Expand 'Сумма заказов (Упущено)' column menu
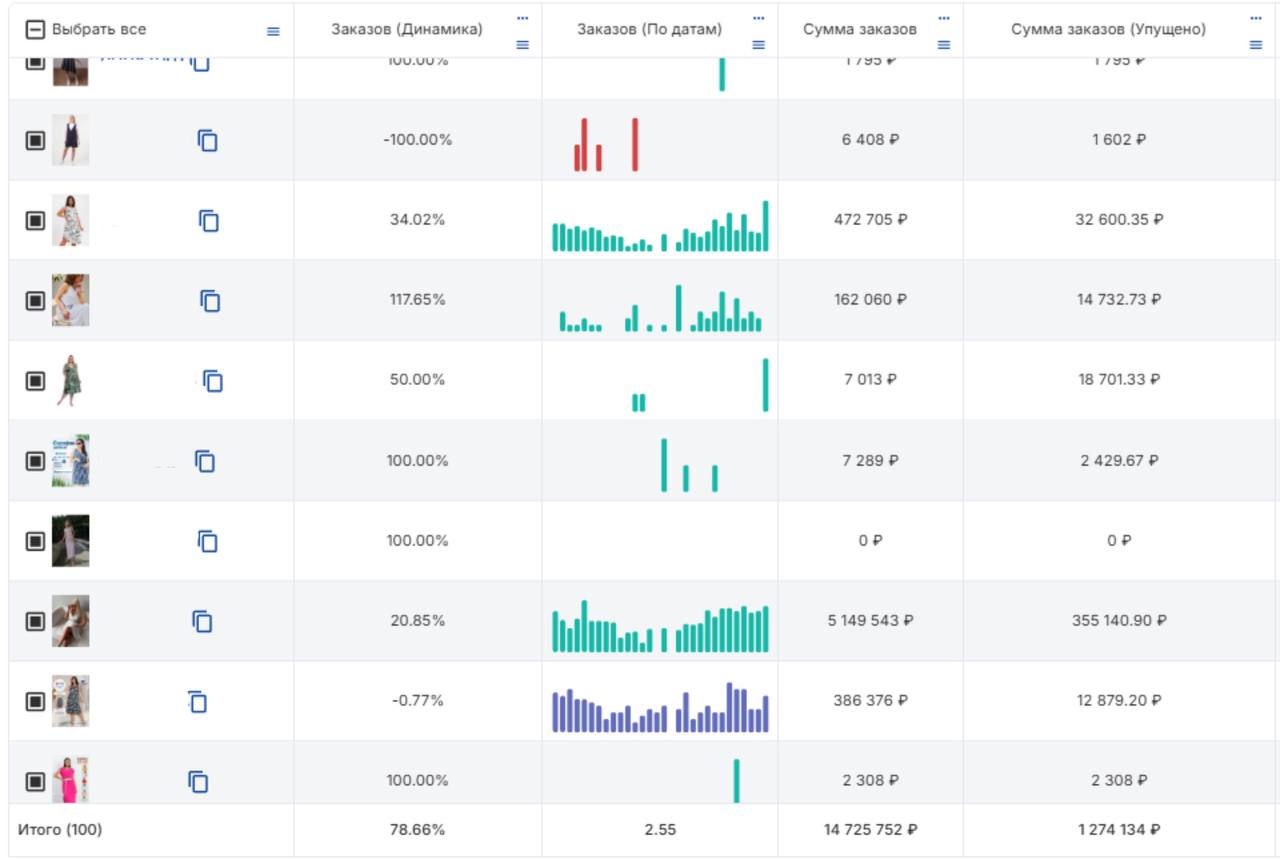This screenshot has width=1280, height=859. [1256, 44]
